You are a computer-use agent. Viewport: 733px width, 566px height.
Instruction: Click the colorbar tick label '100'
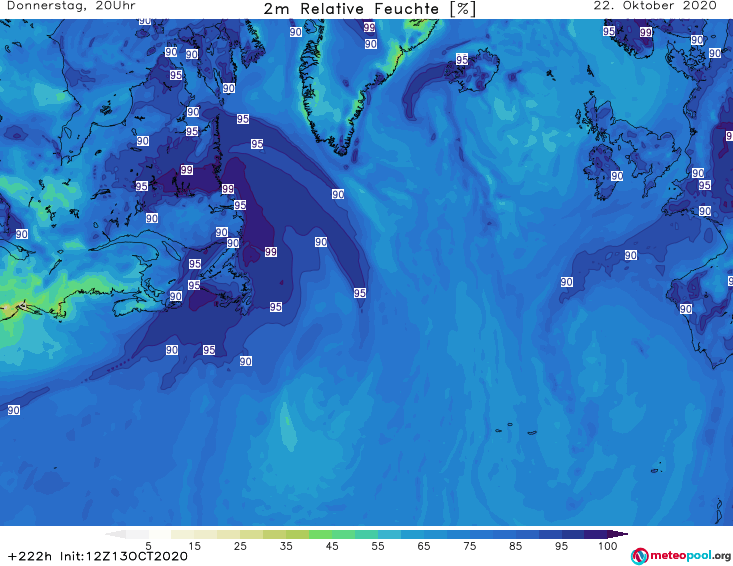pyautogui.click(x=607, y=546)
